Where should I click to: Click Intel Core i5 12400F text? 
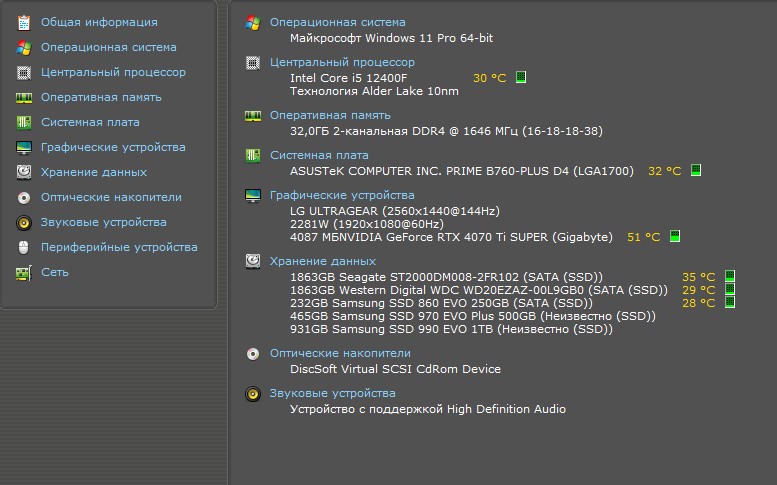348,78
